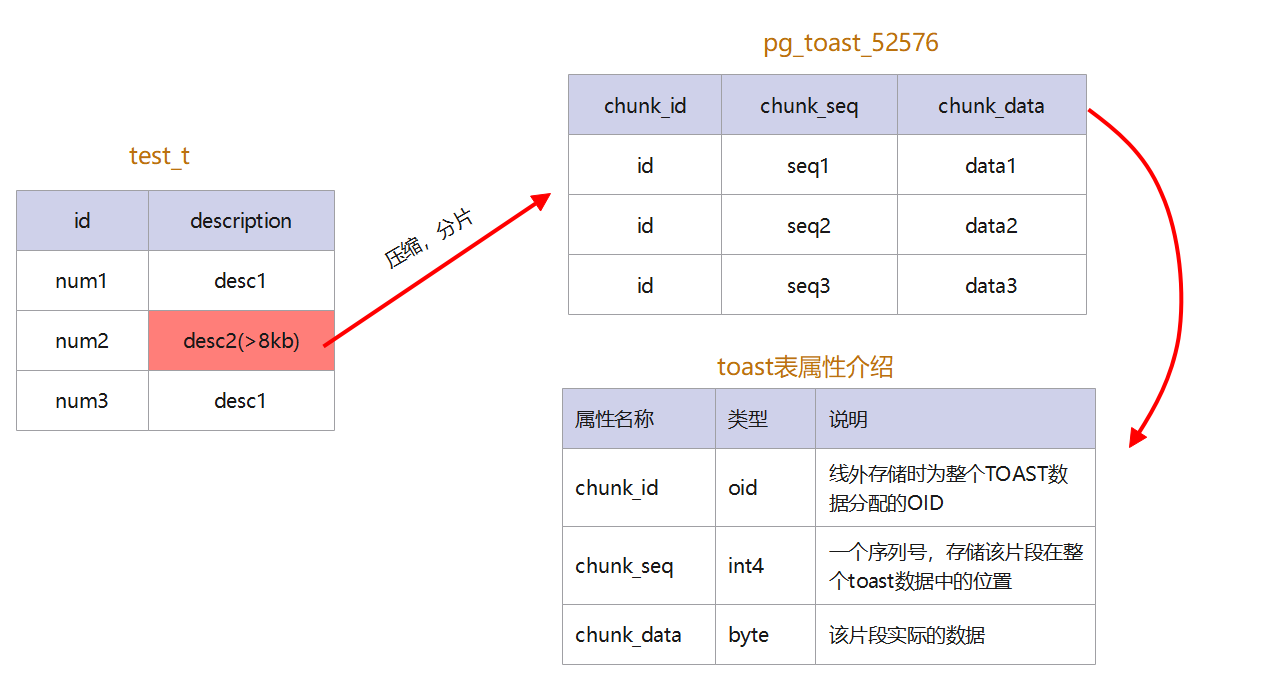
Task: Click chunk_seq header in pg_toast_52576 table
Action: 809,105
